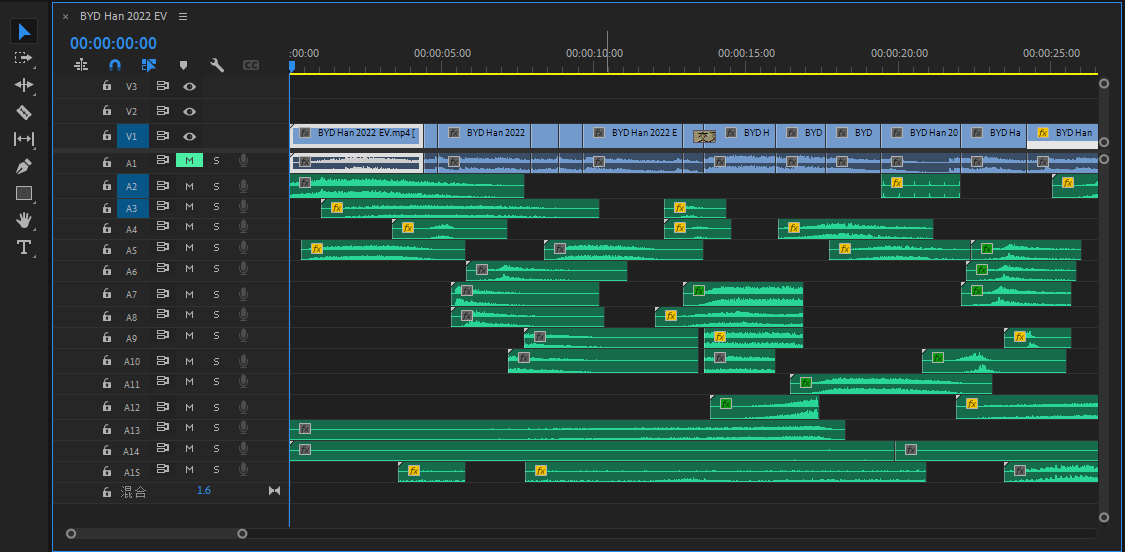Select the first BYD Han 2022 EV.mp4 clip

(x=357, y=136)
